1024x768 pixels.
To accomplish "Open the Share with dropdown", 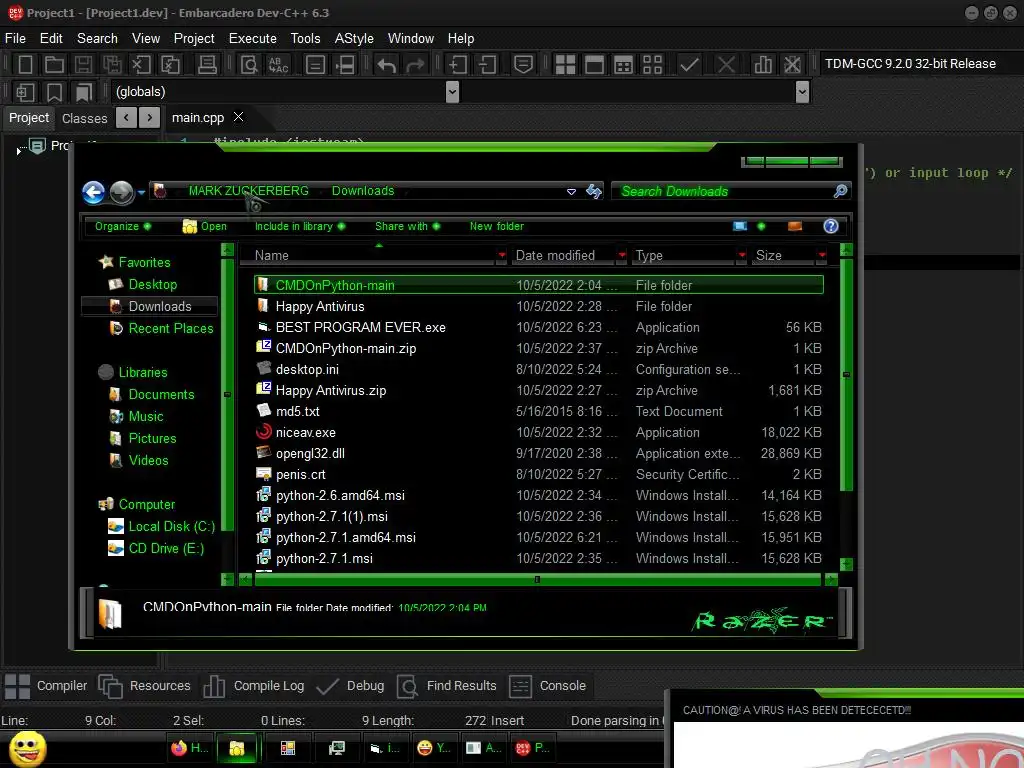I will pyautogui.click(x=408, y=226).
